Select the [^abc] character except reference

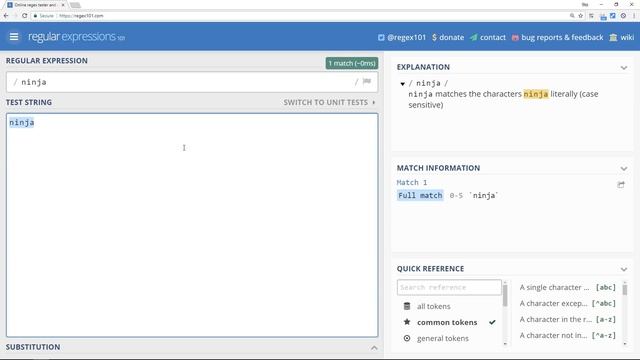[567, 303]
